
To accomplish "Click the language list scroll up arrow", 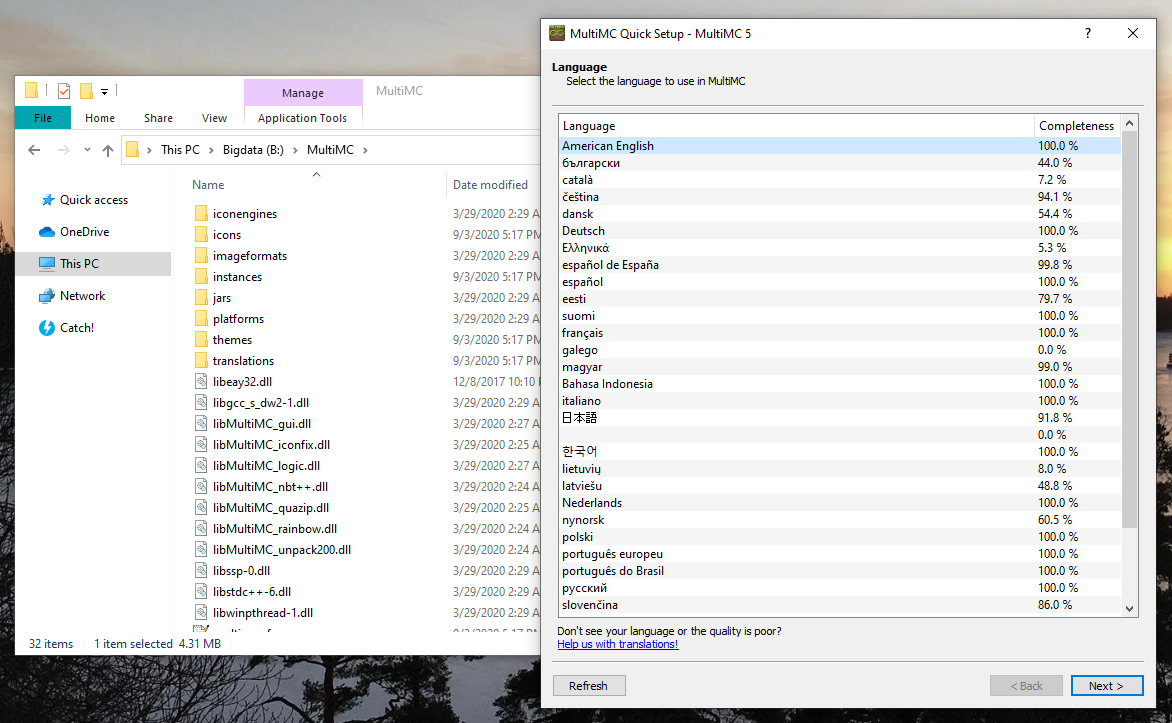I will [1129, 123].
